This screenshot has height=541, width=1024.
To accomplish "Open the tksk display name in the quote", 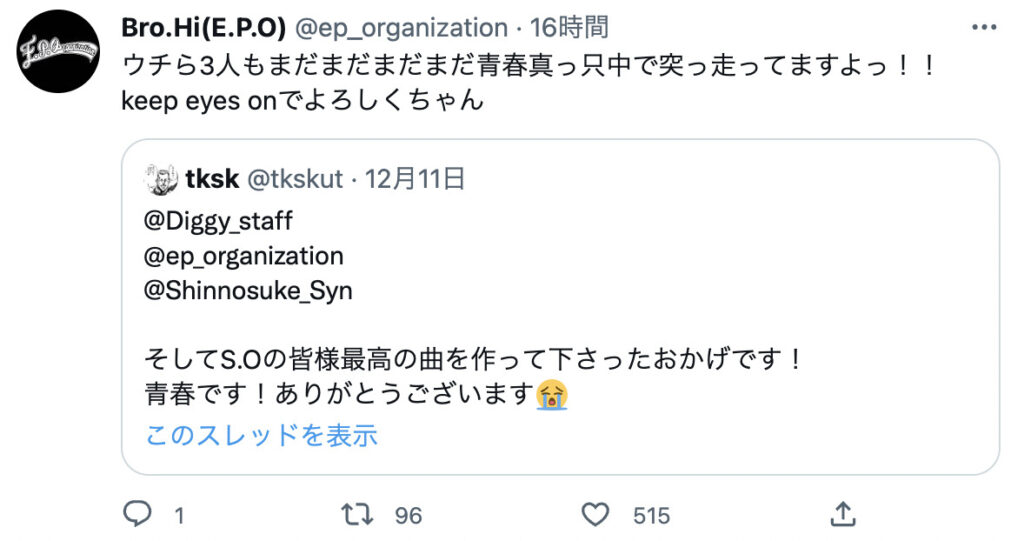I will [212, 180].
